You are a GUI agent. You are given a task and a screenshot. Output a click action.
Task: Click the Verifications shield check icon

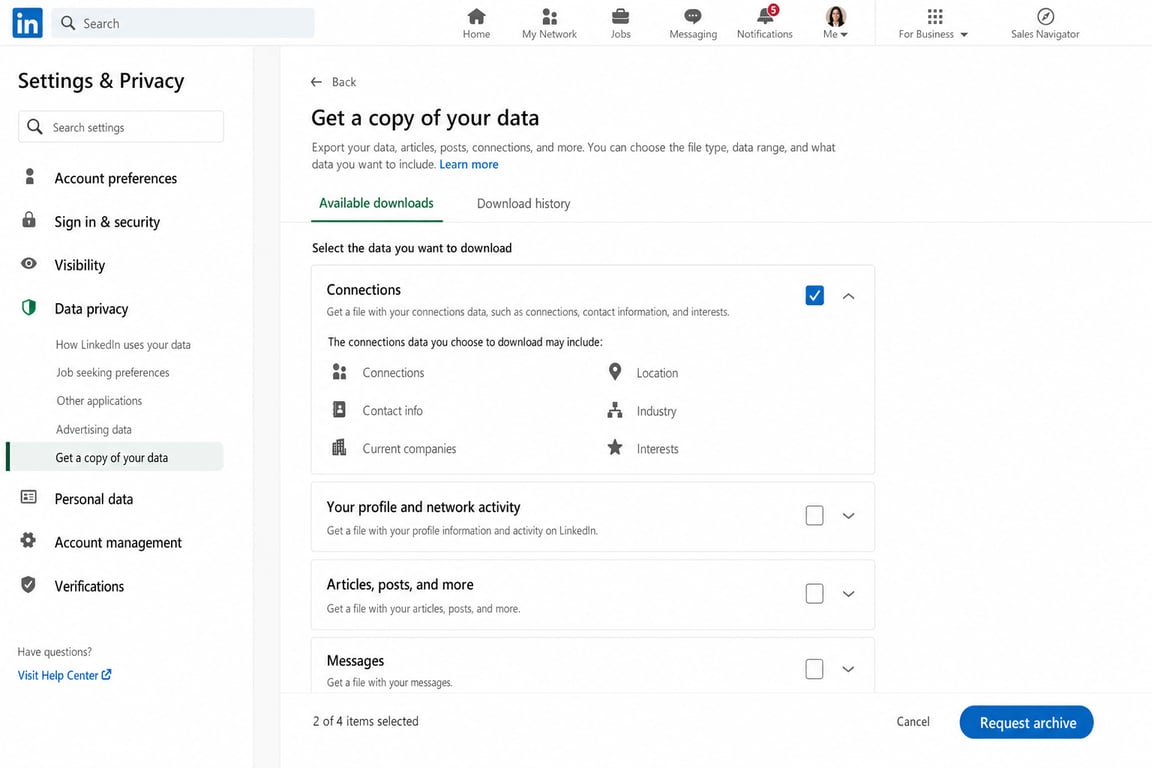28,584
